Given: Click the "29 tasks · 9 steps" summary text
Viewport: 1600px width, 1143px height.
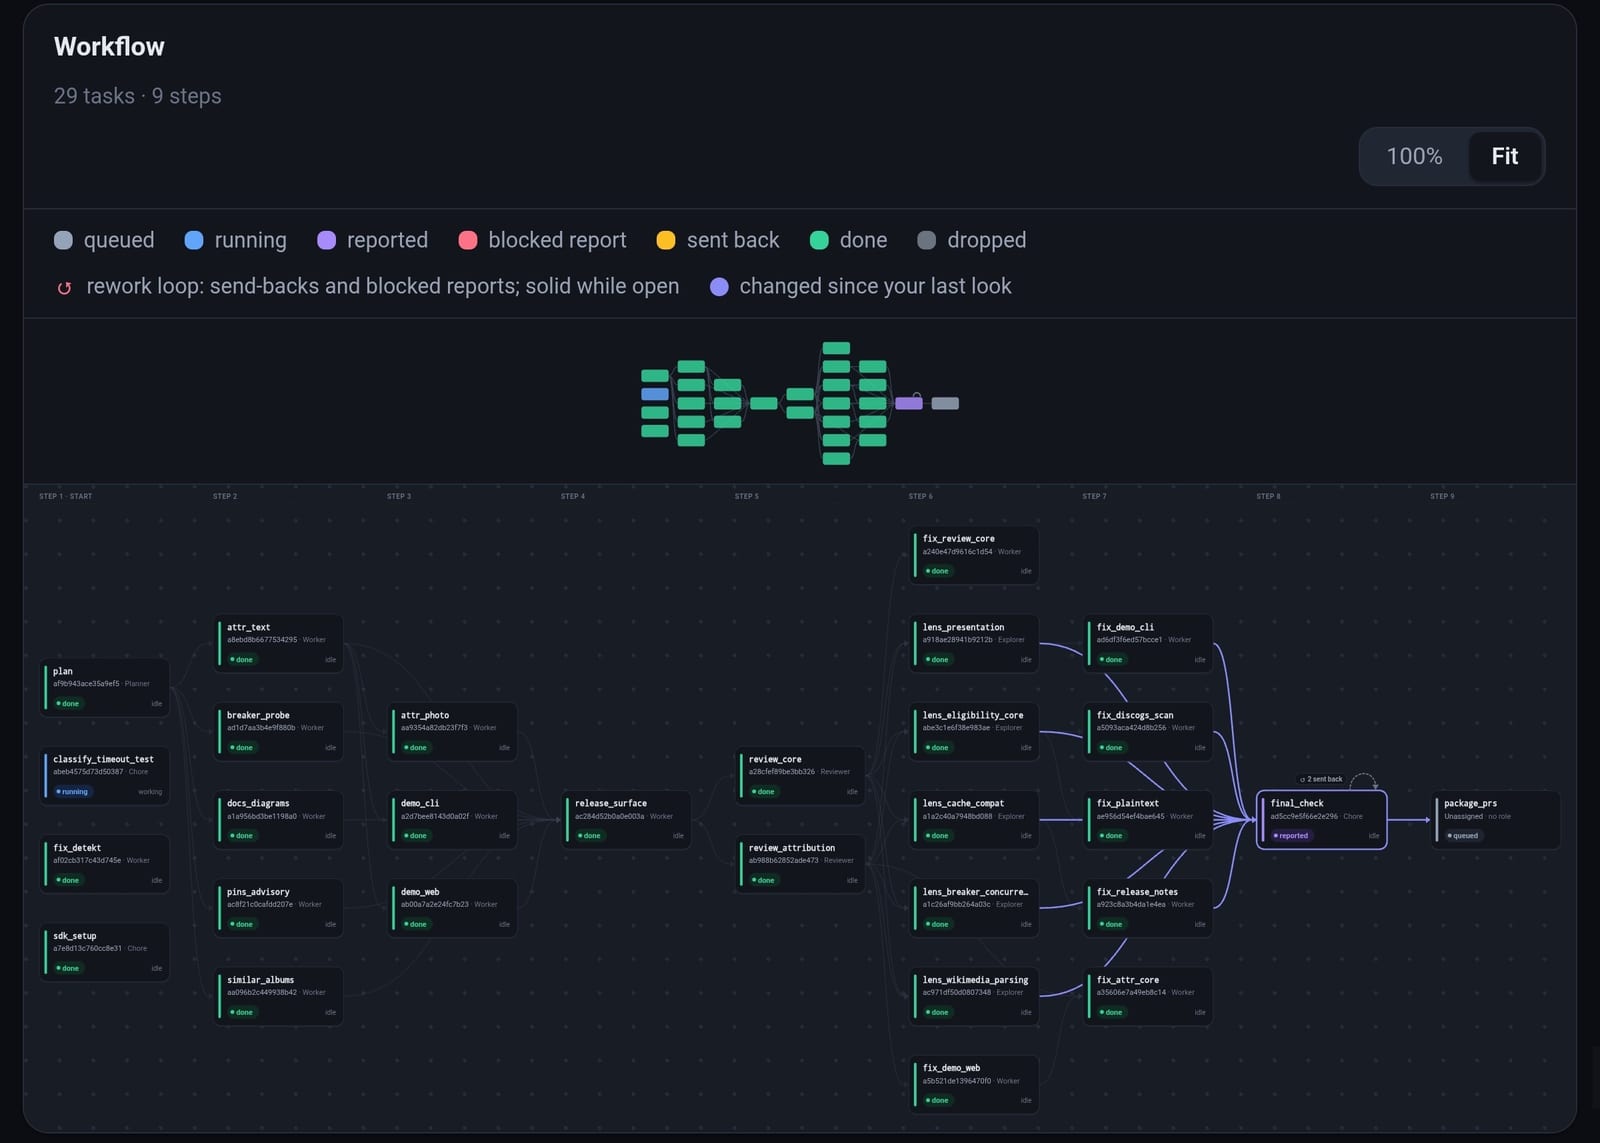Looking at the screenshot, I should tap(138, 96).
